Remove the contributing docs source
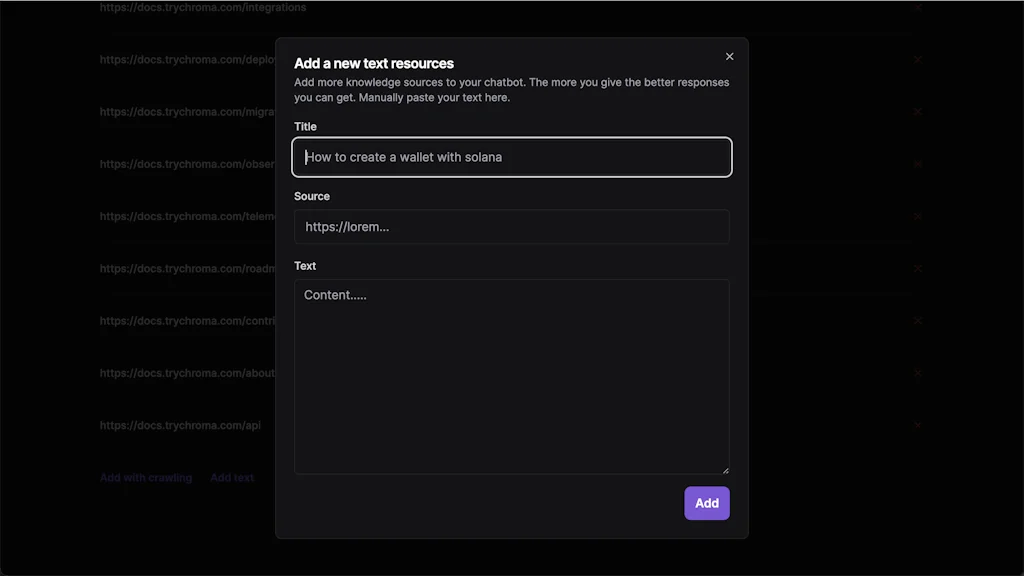Screen dimensions: 1024x576 pos(918,320)
